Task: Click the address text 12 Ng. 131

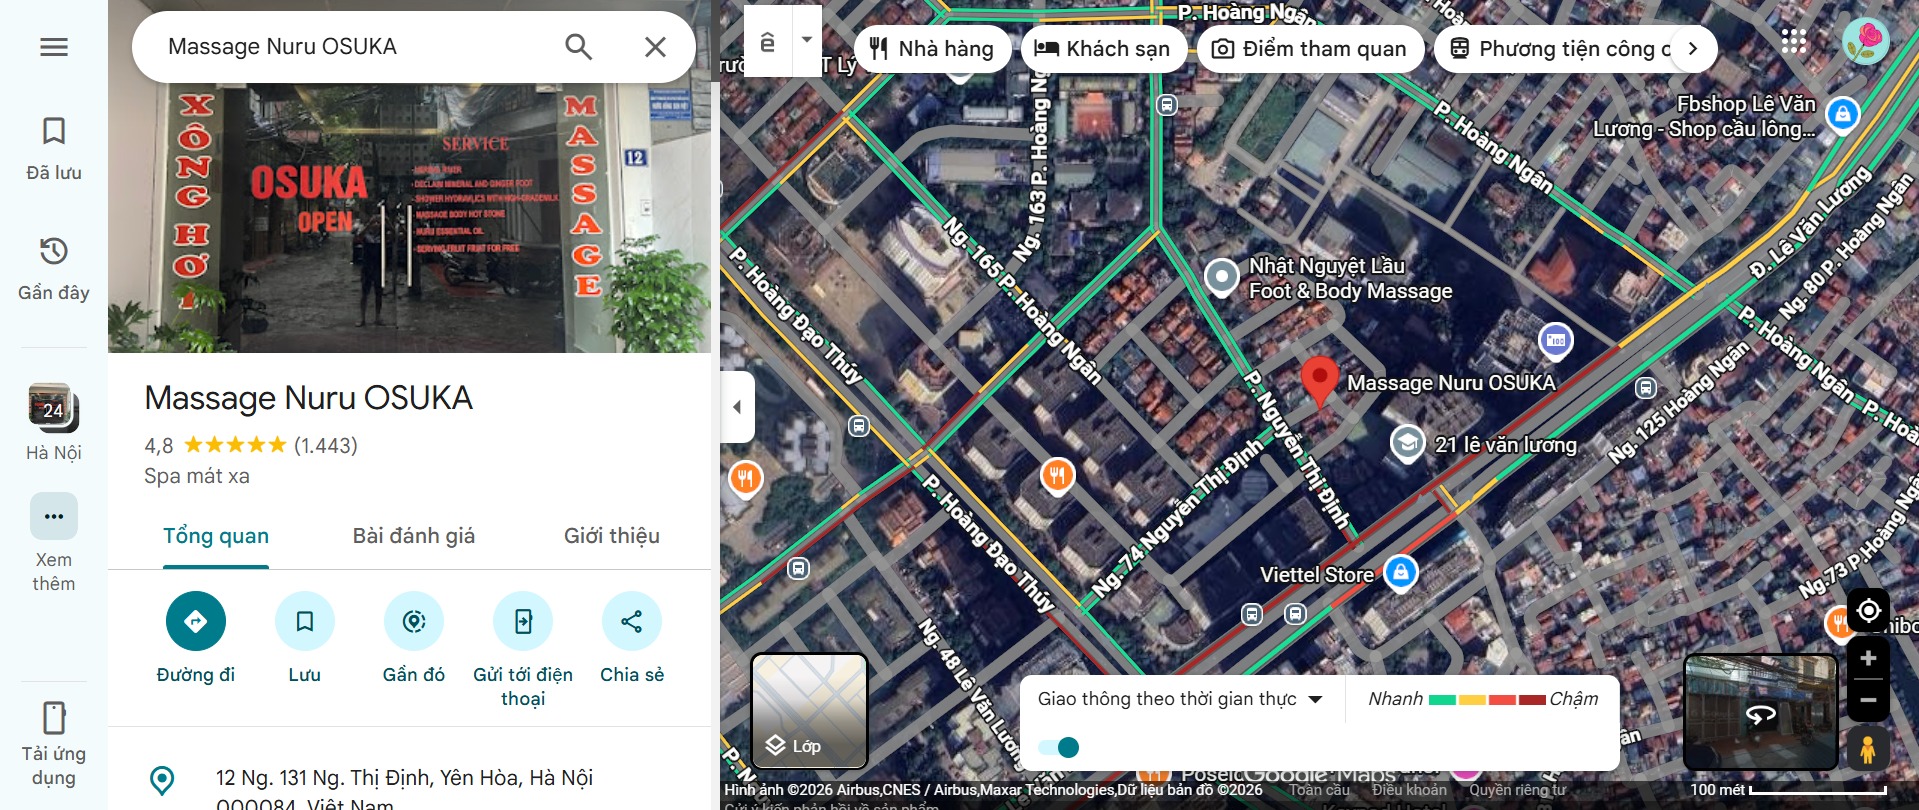Action: tap(405, 790)
